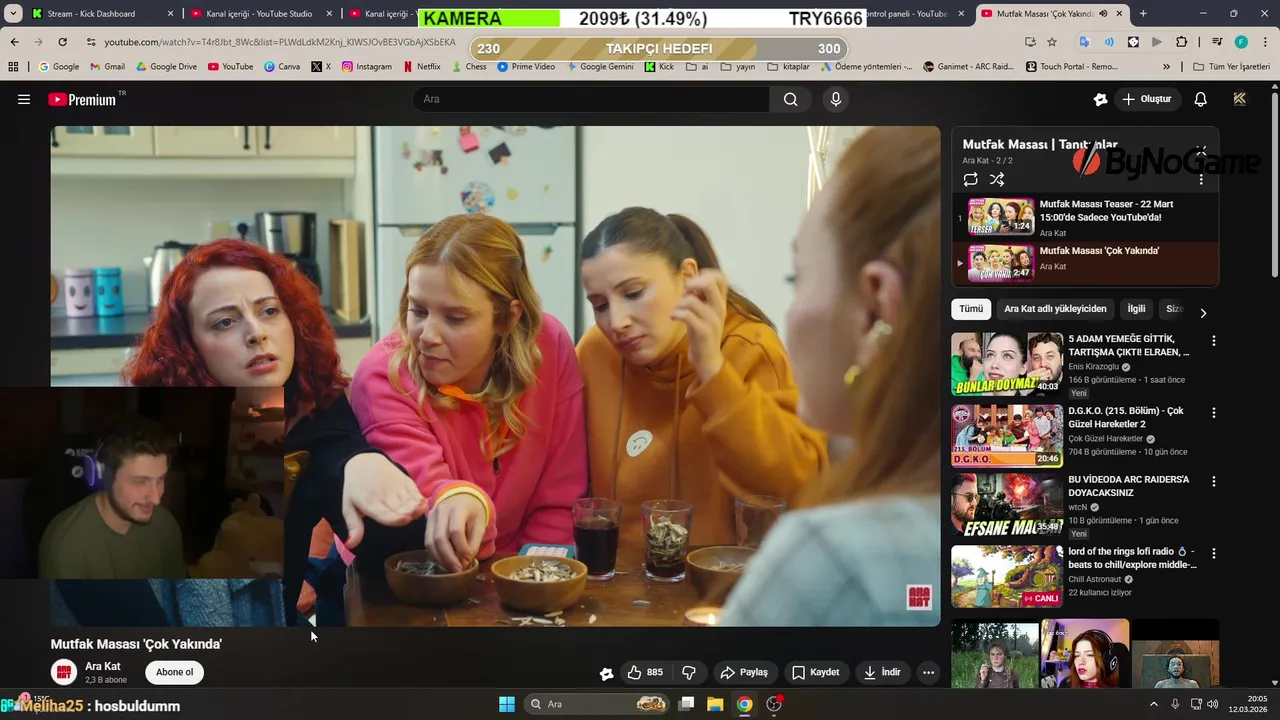Open the kitaplar bookmarks folder
Screen dimensions: 1280x720
click(789, 67)
